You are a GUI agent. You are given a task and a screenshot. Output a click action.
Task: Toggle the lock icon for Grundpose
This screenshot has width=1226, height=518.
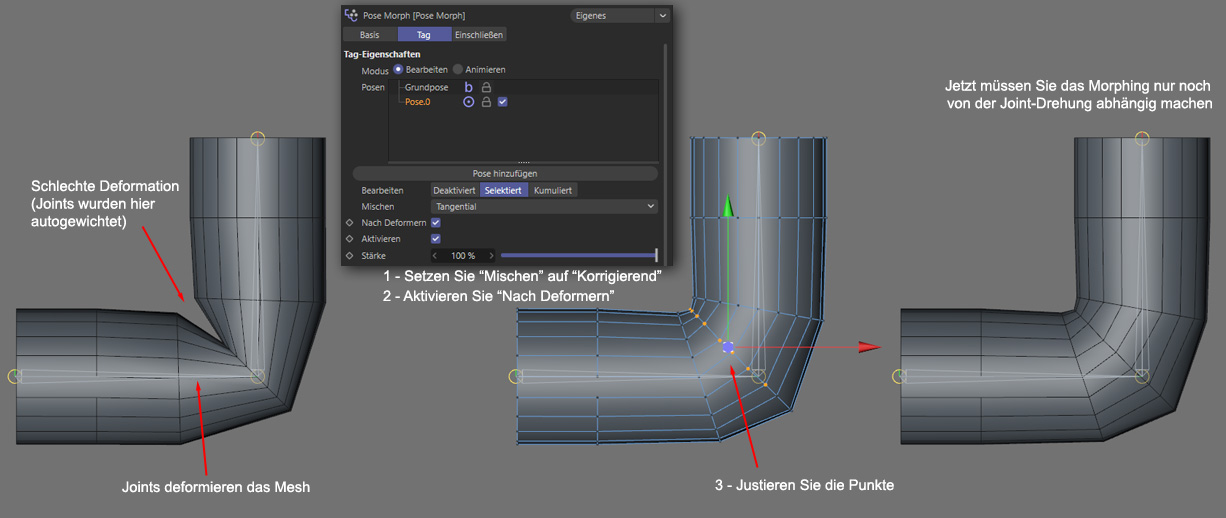tap(486, 88)
